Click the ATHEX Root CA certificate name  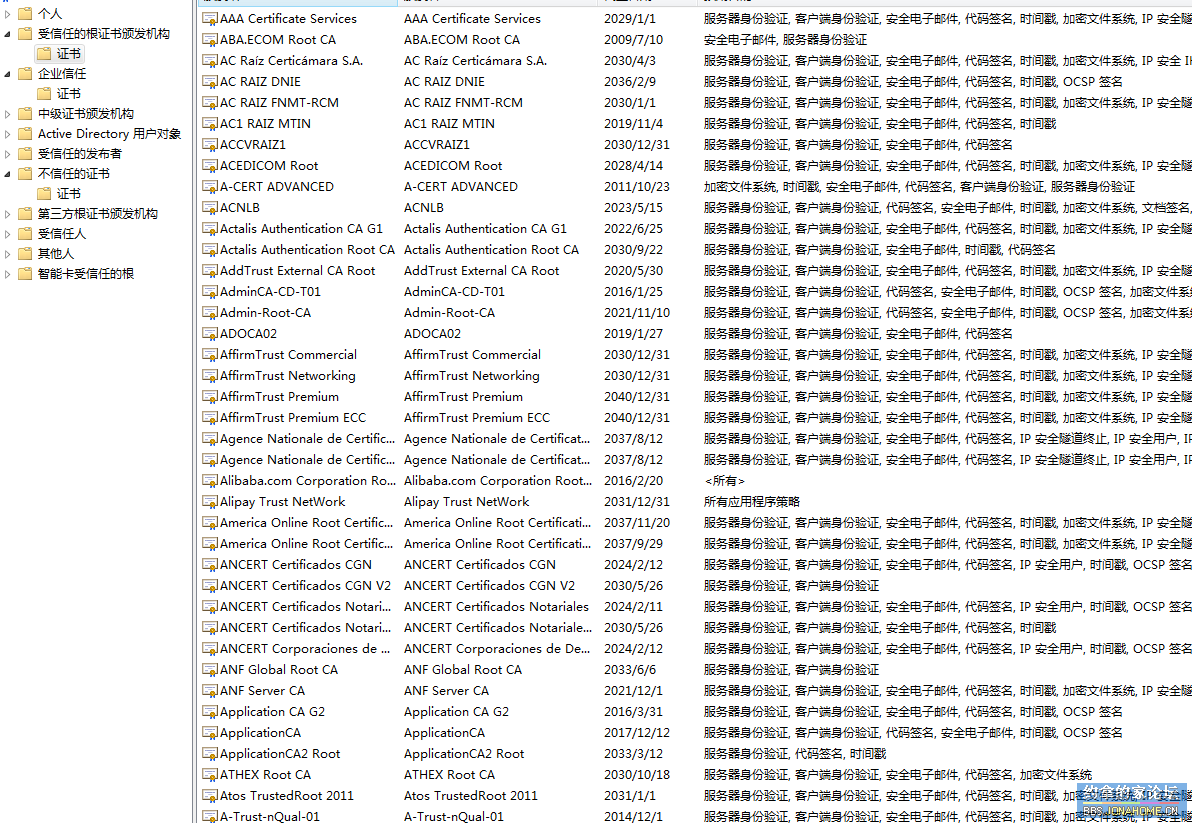(x=265, y=775)
